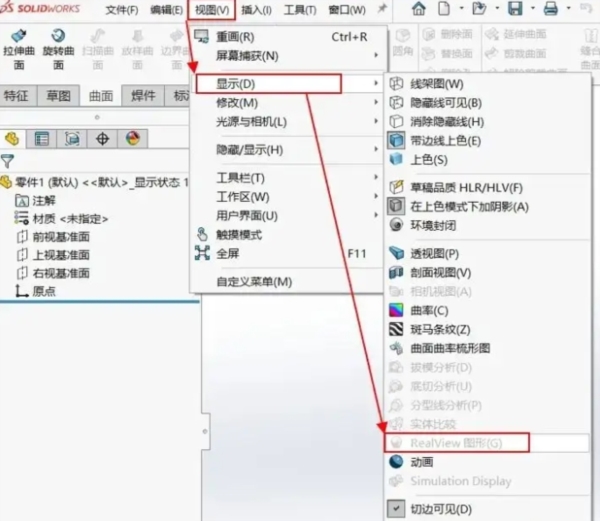The height and width of the screenshot is (521, 600).
Task: Select the 旋转曲面 surface tool
Action: pyautogui.click(x=58, y=50)
